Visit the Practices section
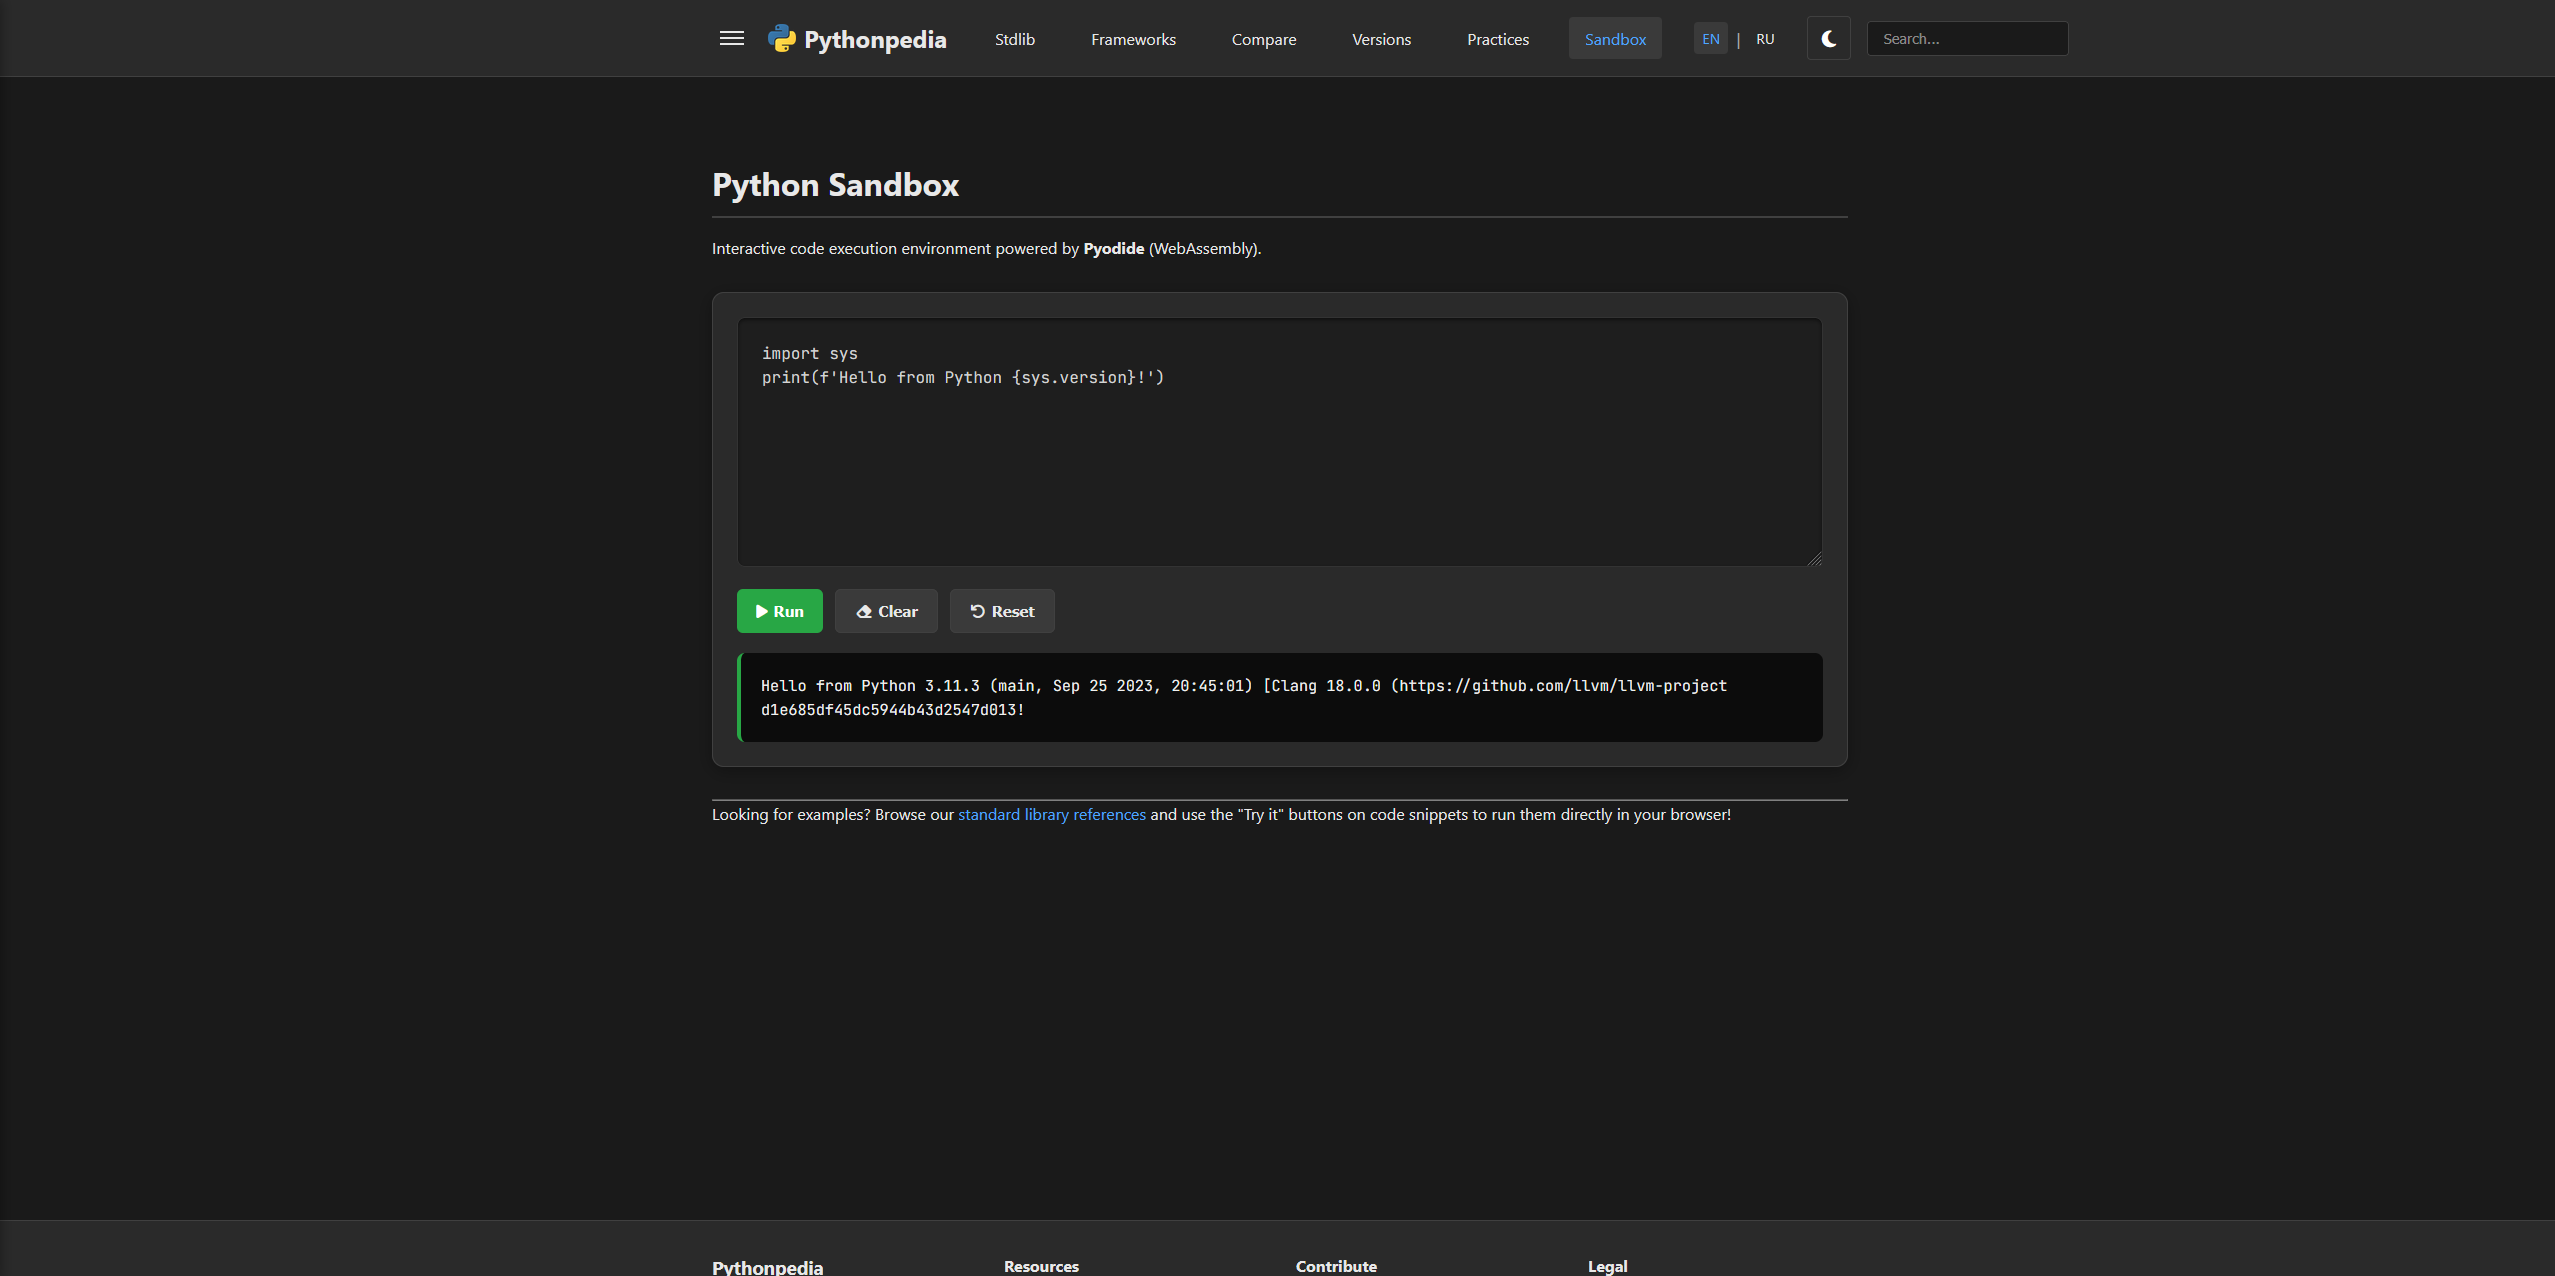2555x1276 pixels. [x=1497, y=39]
